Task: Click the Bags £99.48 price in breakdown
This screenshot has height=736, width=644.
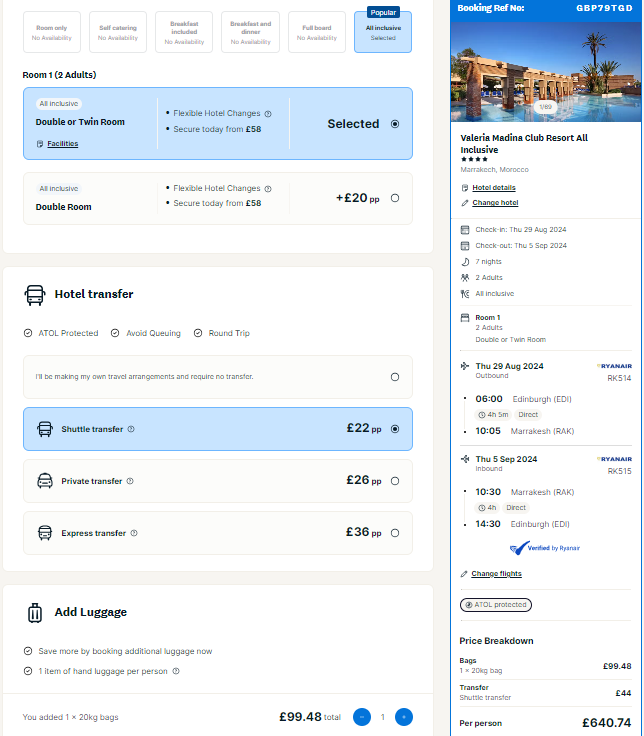Action: click(x=617, y=666)
